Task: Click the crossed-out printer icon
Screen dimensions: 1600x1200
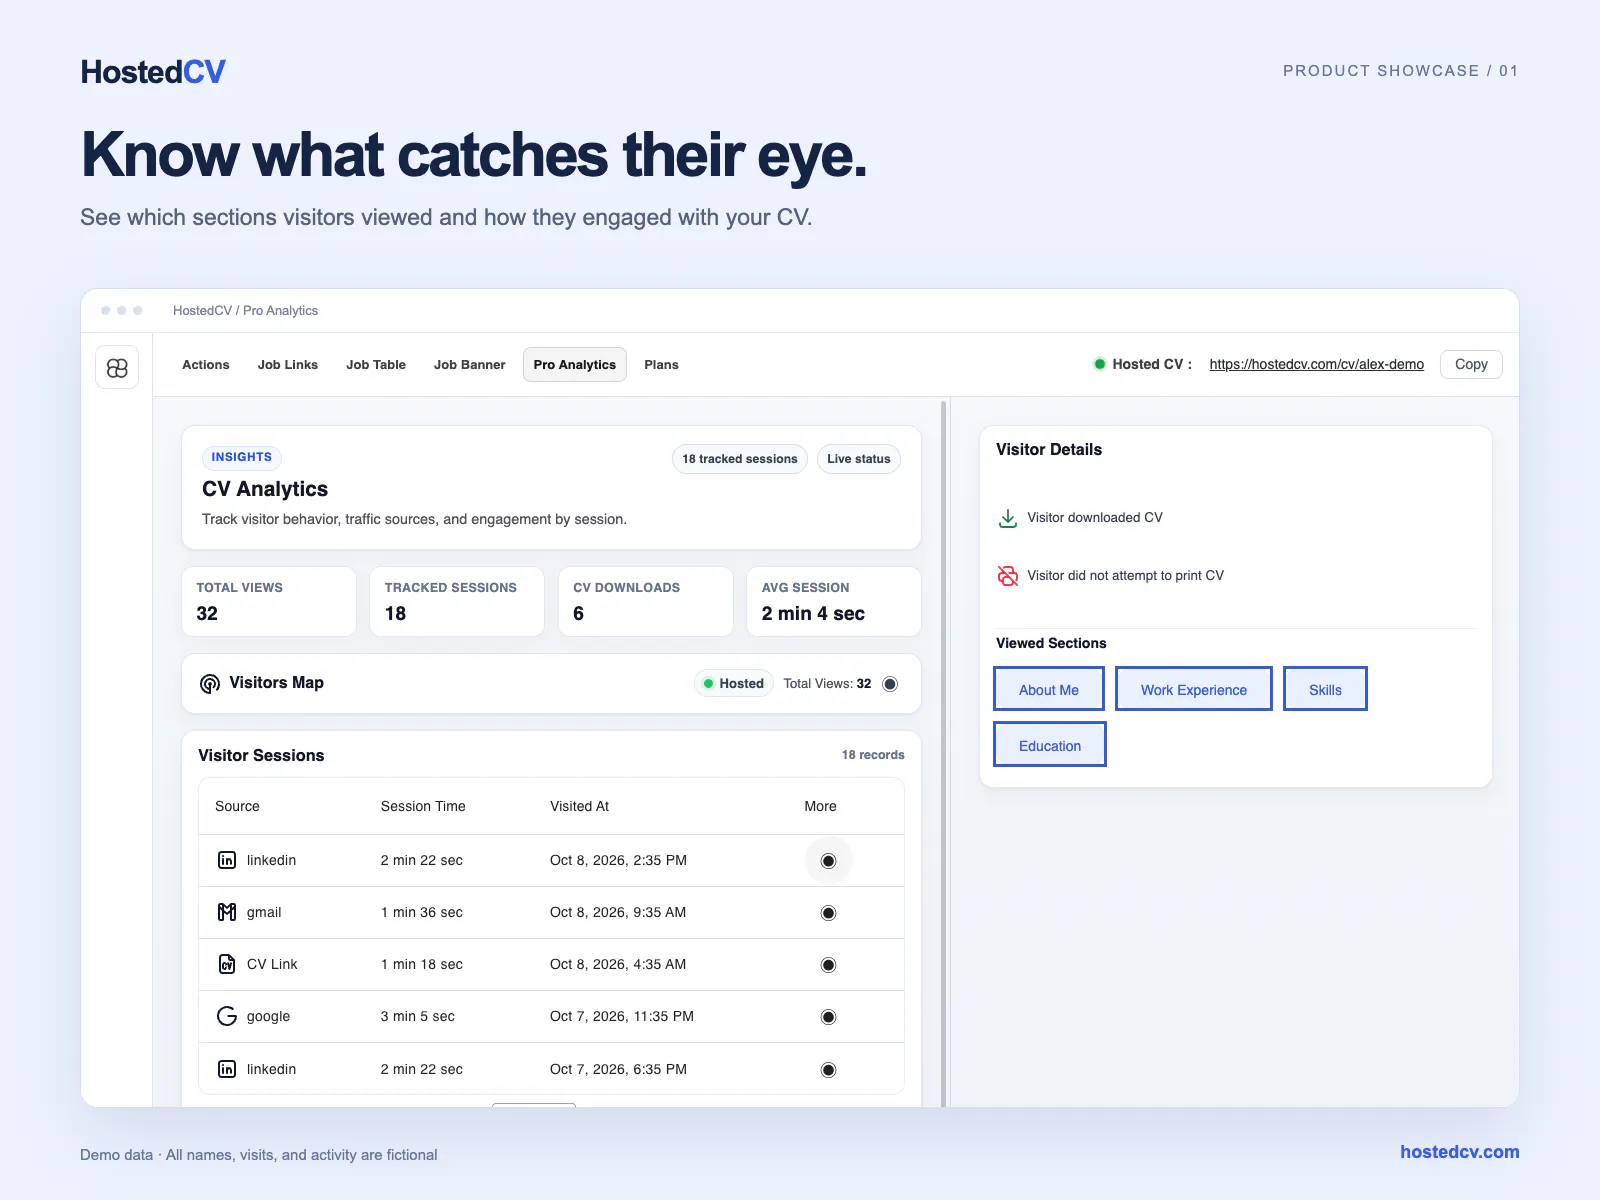Action: 1008,576
